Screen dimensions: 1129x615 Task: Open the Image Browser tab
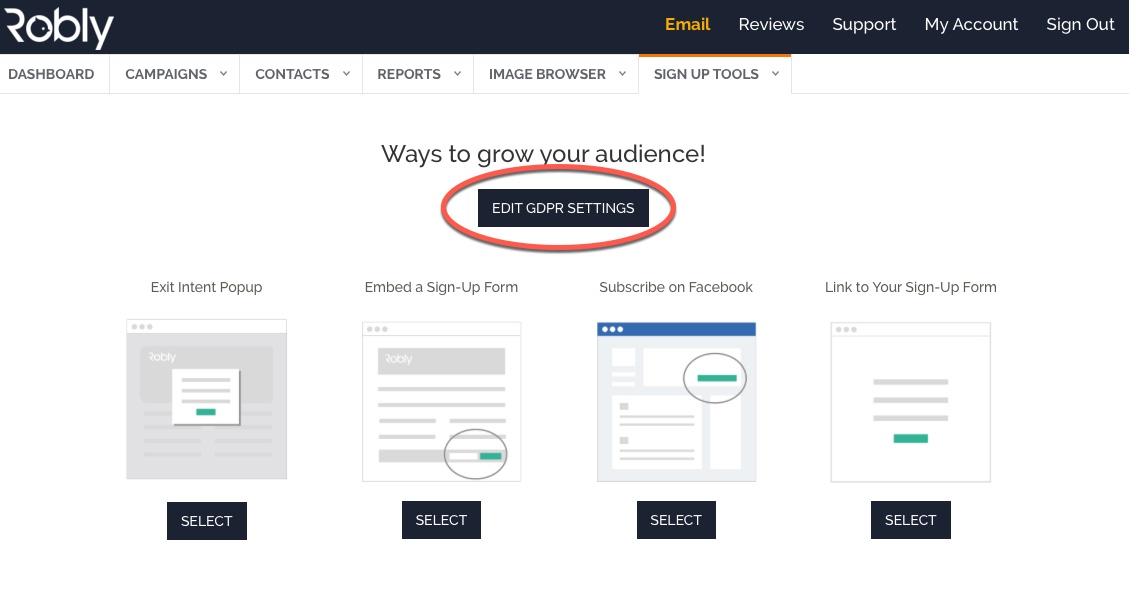click(547, 74)
